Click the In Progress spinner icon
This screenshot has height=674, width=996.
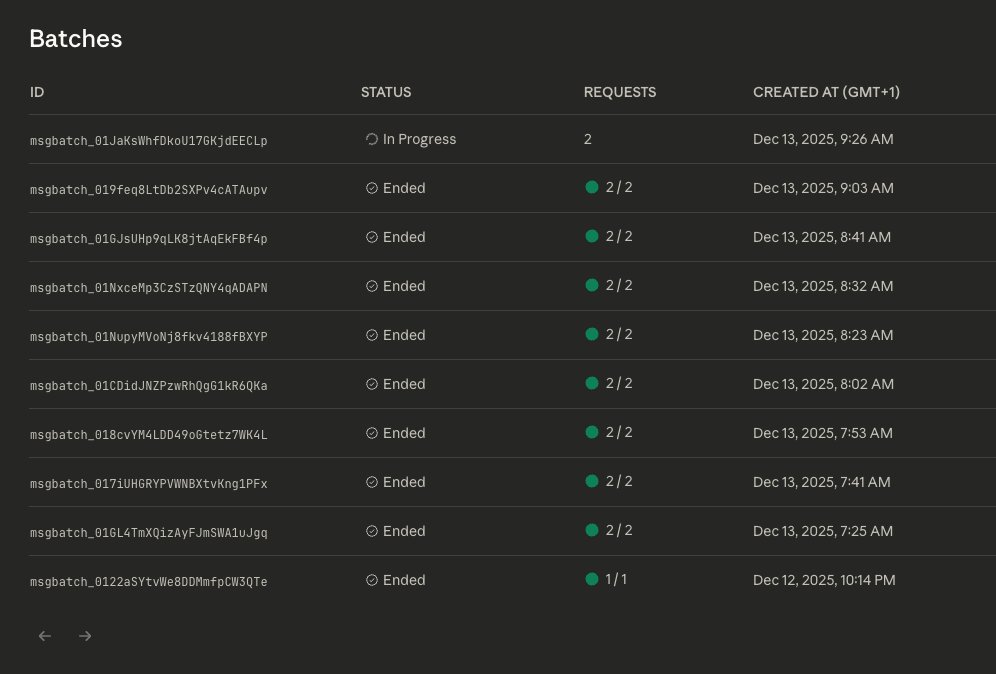point(372,139)
